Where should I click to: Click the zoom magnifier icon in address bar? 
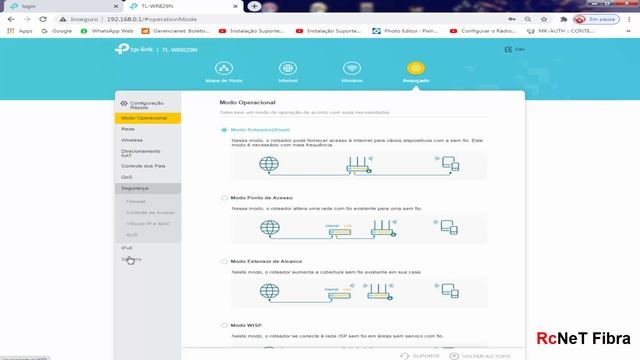tap(528, 19)
